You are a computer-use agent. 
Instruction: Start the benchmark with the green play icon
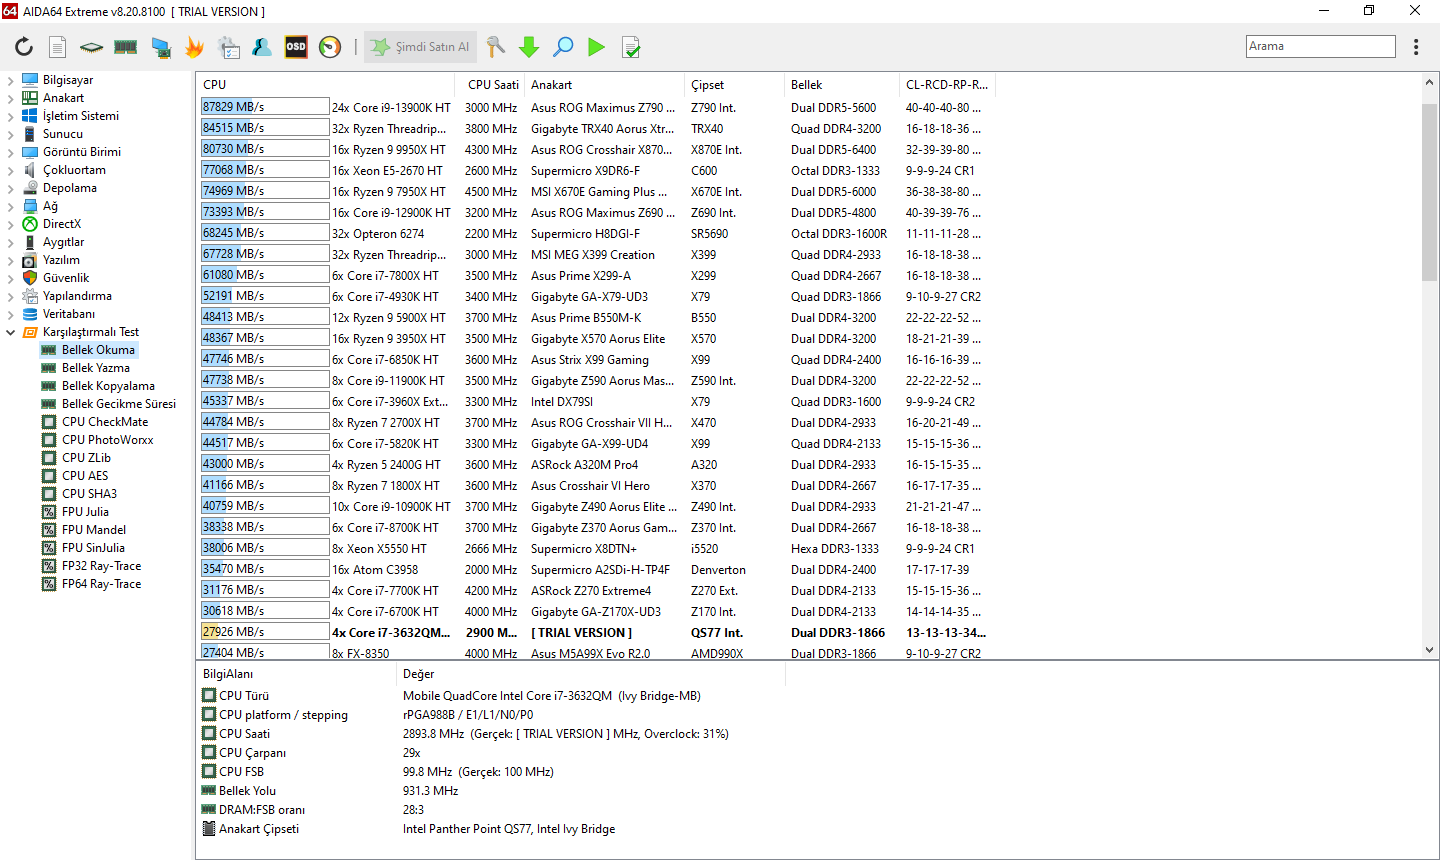597,47
